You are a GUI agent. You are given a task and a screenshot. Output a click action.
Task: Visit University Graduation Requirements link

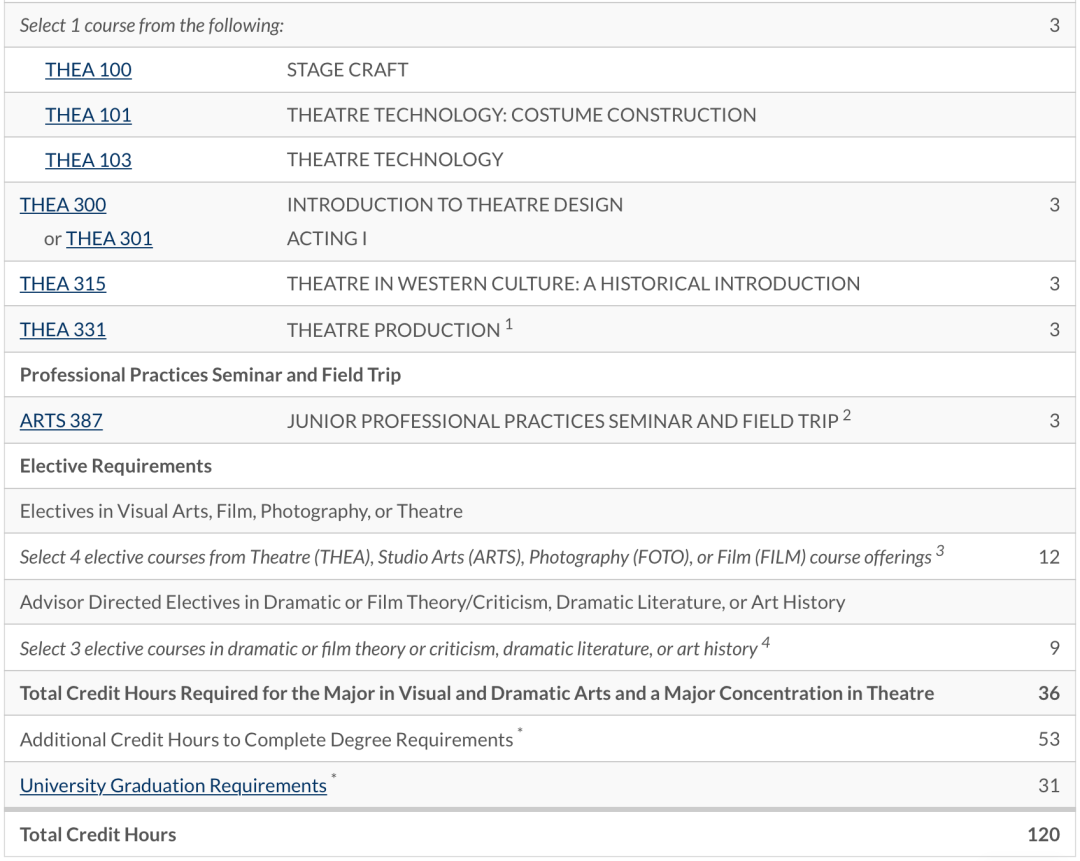click(x=173, y=785)
